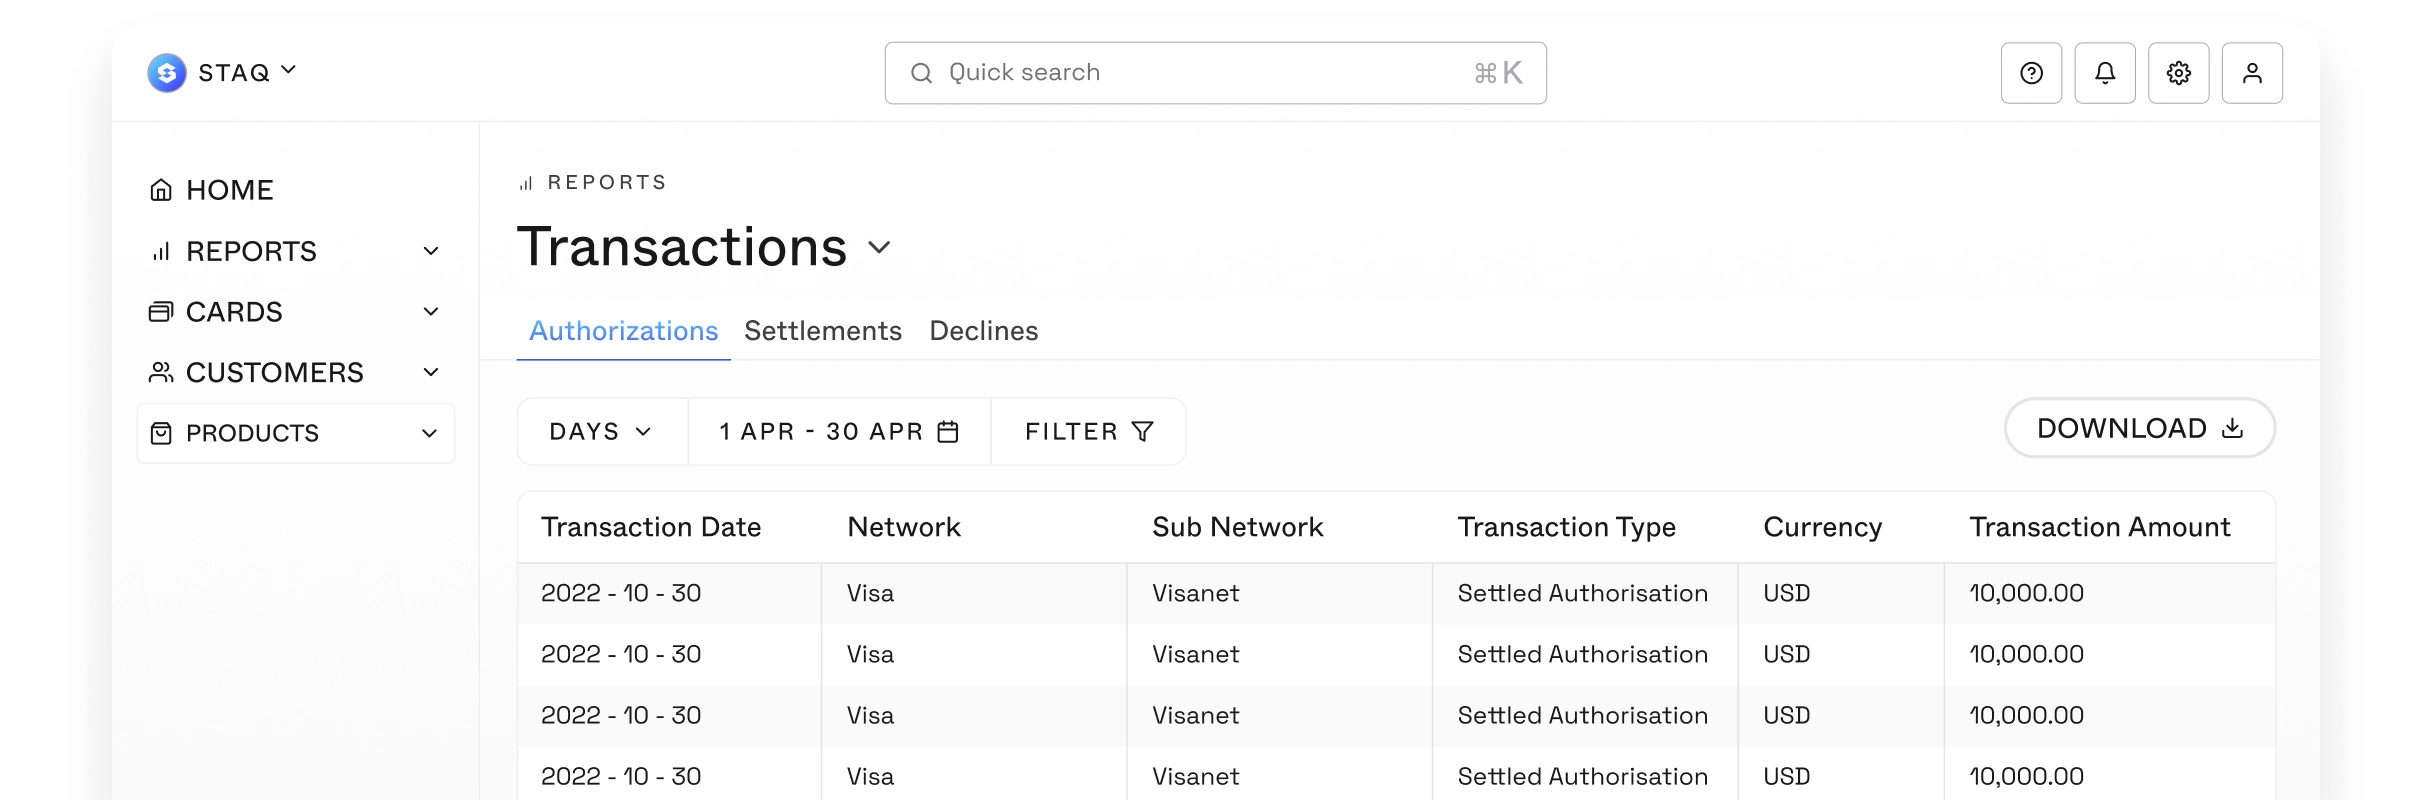The height and width of the screenshot is (800, 2432).
Task: Click the calendar icon in date range
Action: [x=948, y=432]
